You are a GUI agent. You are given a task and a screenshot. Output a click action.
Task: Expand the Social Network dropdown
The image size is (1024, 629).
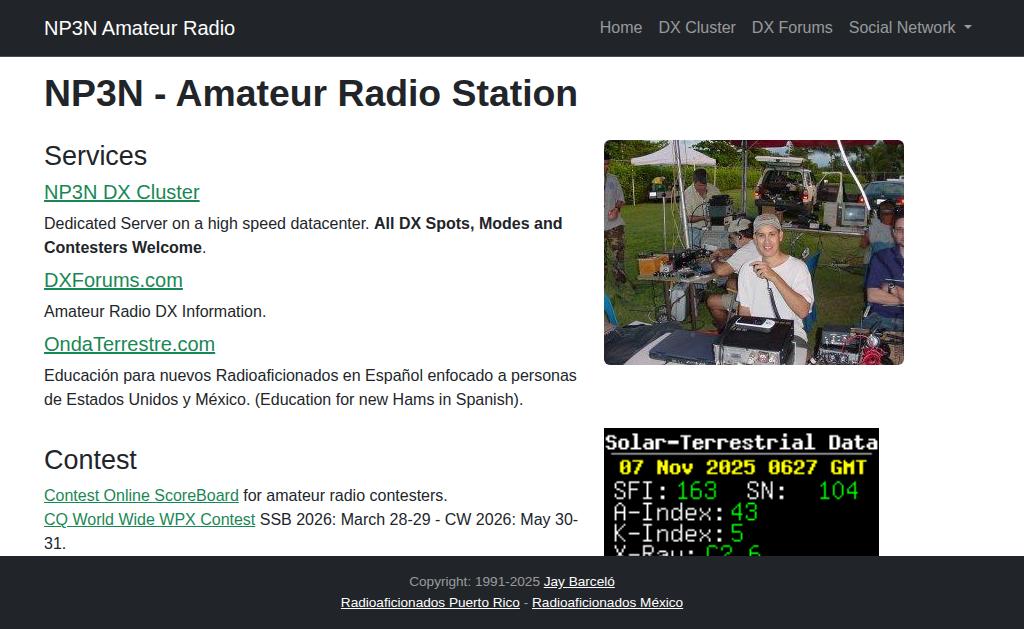point(909,28)
